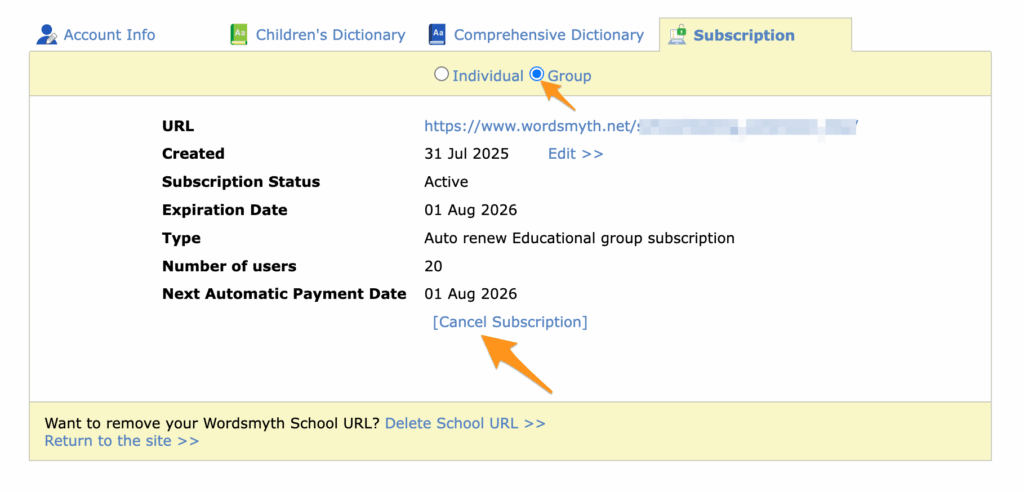The image size is (1024, 492).
Task: Click Return to the site >> link
Action: point(121,441)
